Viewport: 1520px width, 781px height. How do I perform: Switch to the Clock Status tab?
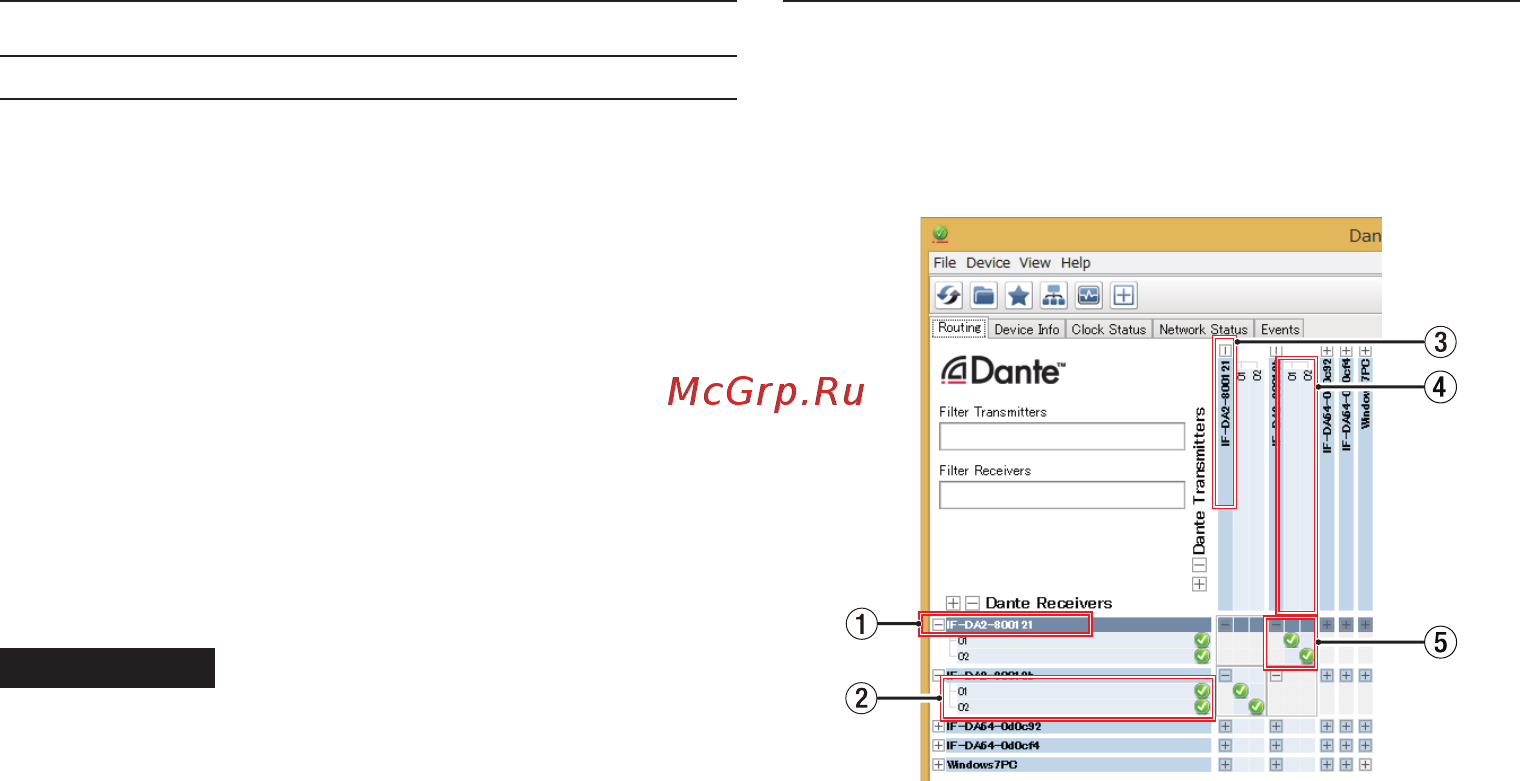coord(1109,329)
